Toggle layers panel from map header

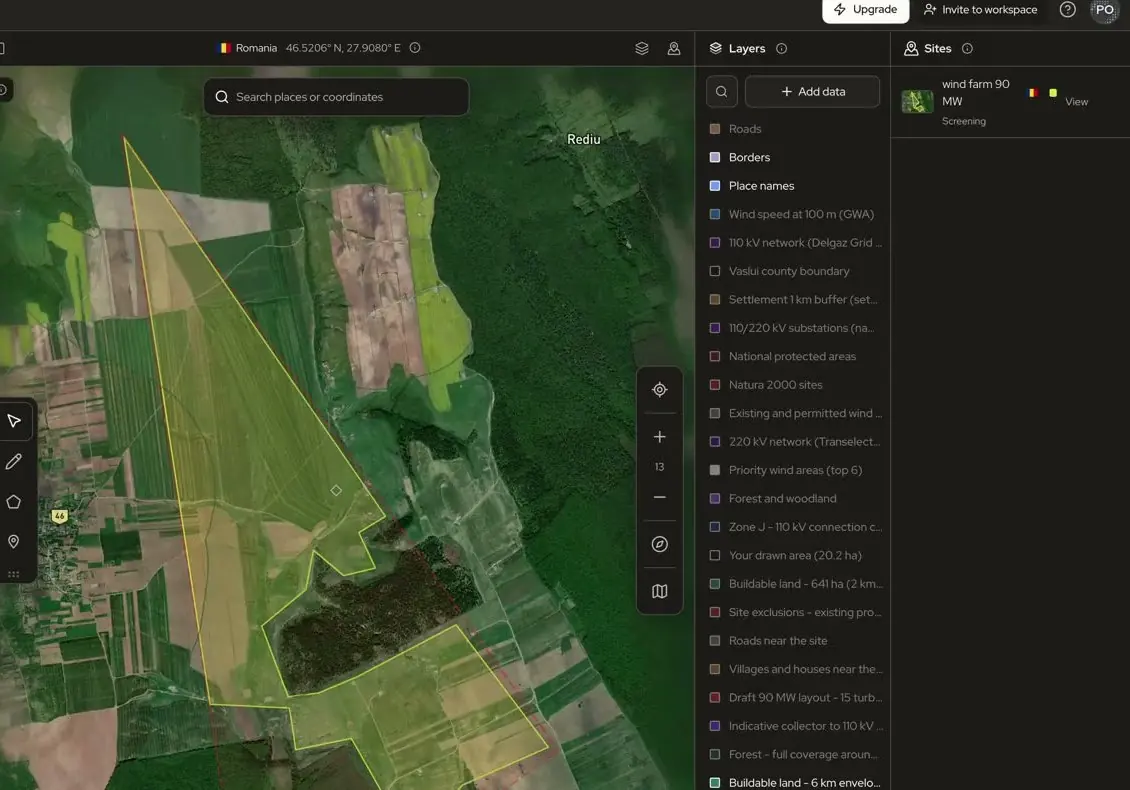(x=642, y=48)
